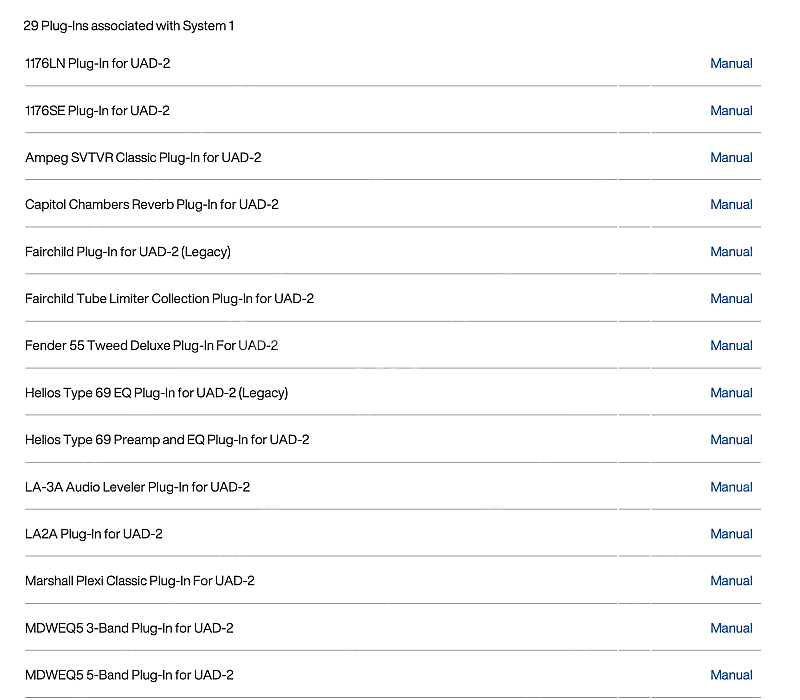Select the LA-3A Audio Leveler Plug-In entry
Screen dimensions: 800x700
point(137,487)
